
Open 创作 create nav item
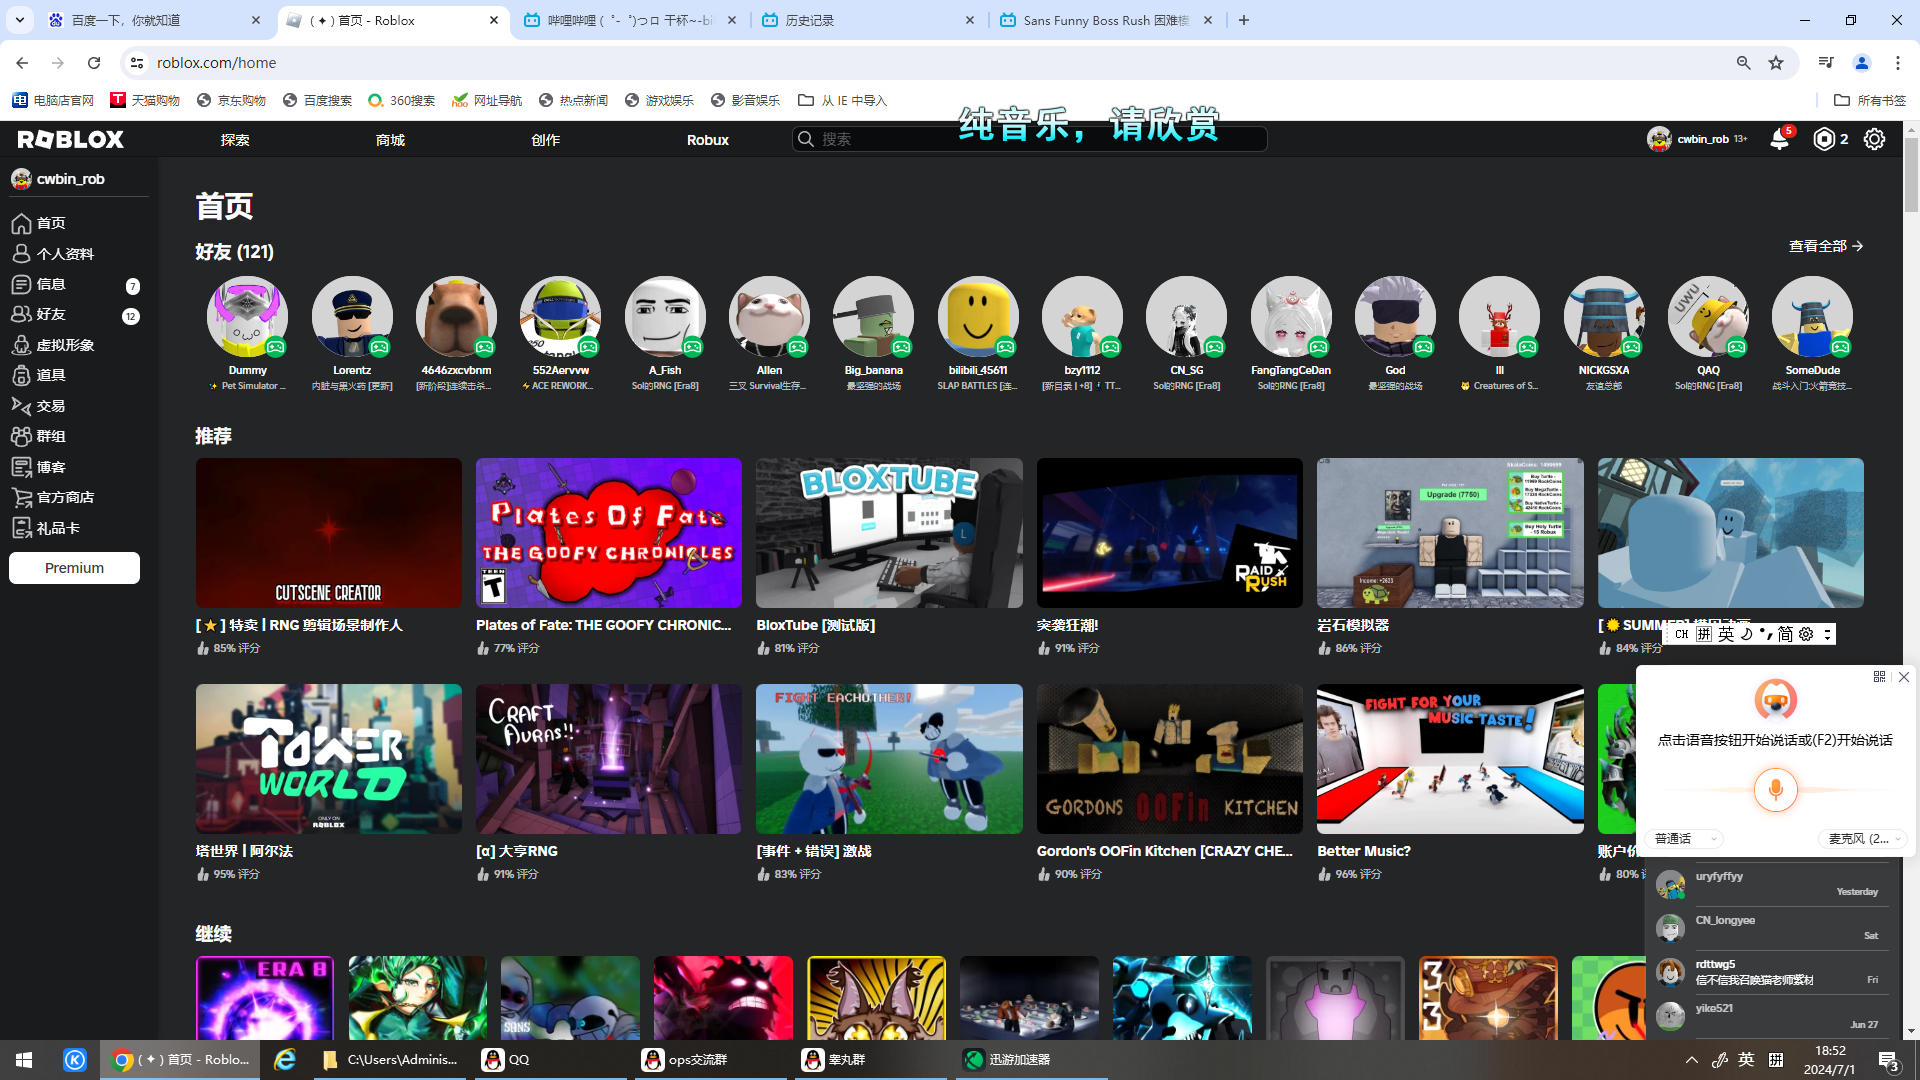(545, 140)
